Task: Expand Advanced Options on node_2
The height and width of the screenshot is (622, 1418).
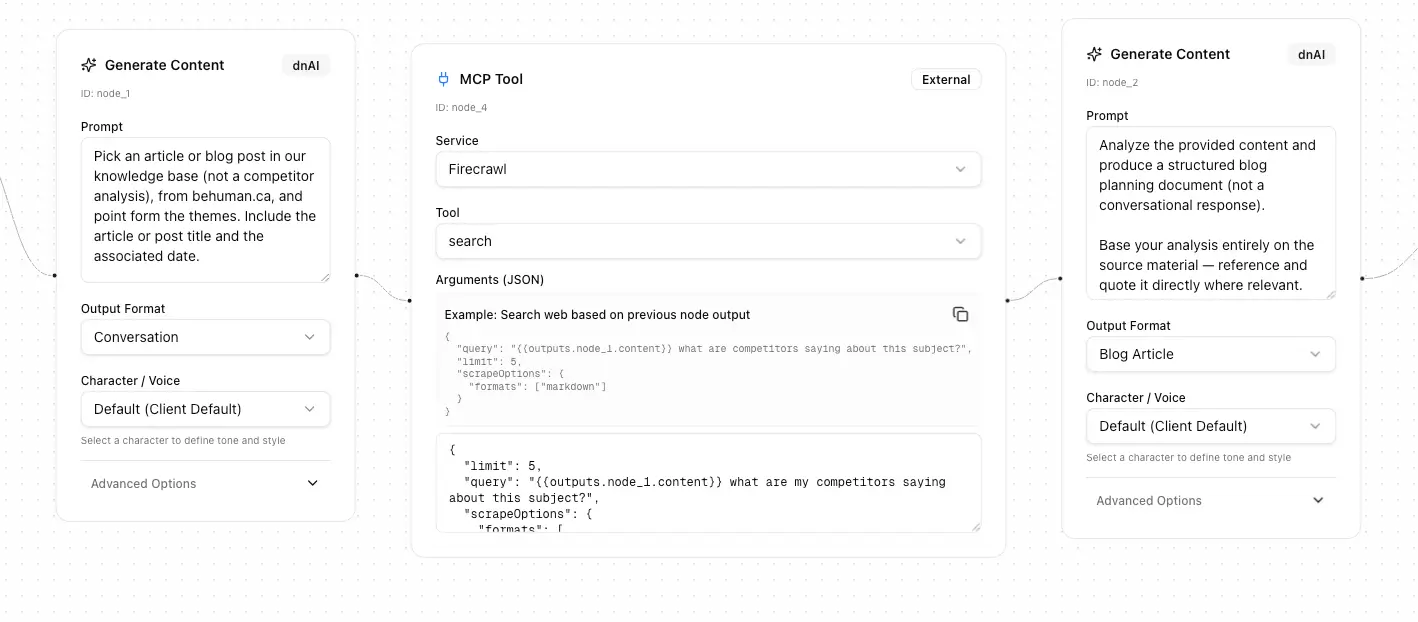Action: tap(1210, 500)
